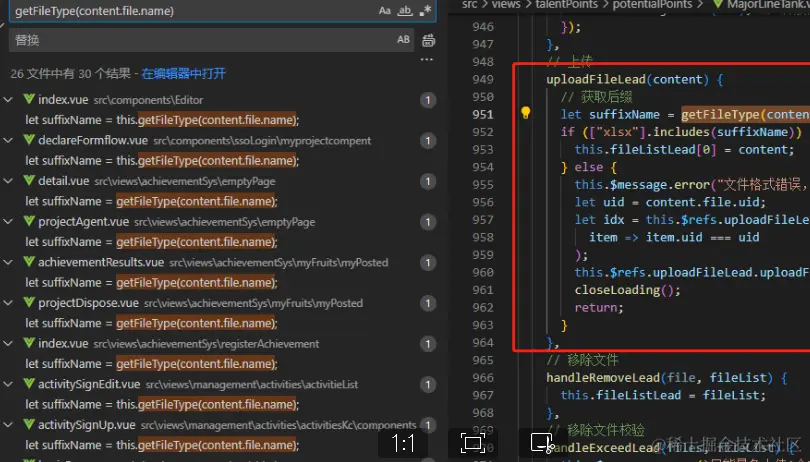Collapse projectDispose.vue result group
The height and width of the screenshot is (462, 810).
(8, 303)
